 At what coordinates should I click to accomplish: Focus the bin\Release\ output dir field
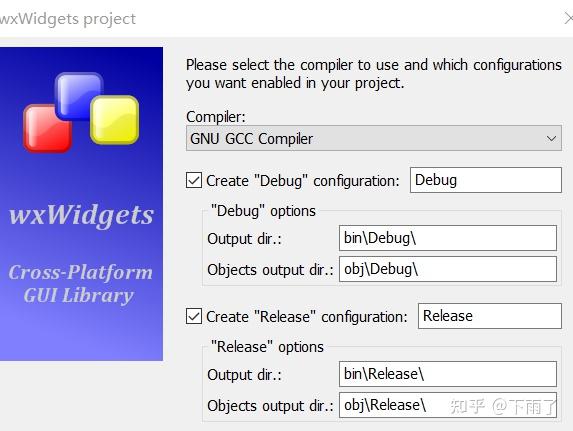pos(448,374)
